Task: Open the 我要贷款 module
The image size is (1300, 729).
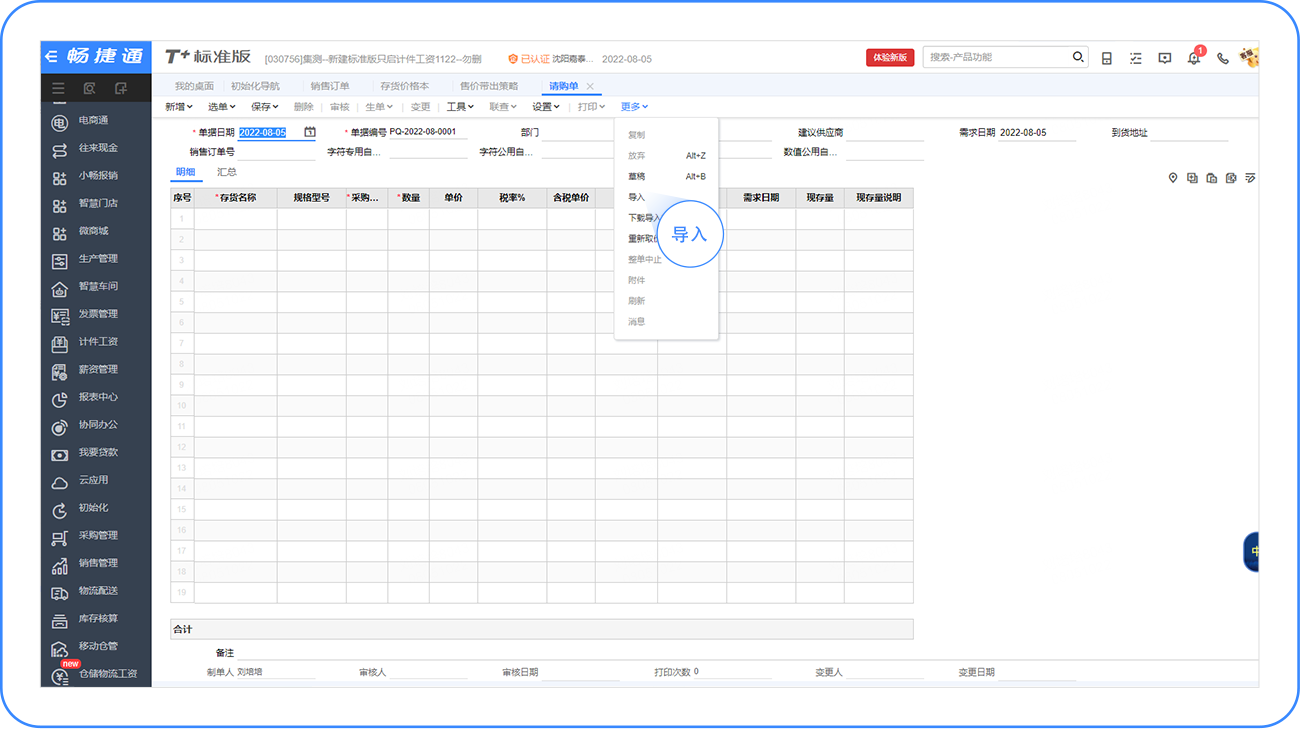Action: (96, 452)
